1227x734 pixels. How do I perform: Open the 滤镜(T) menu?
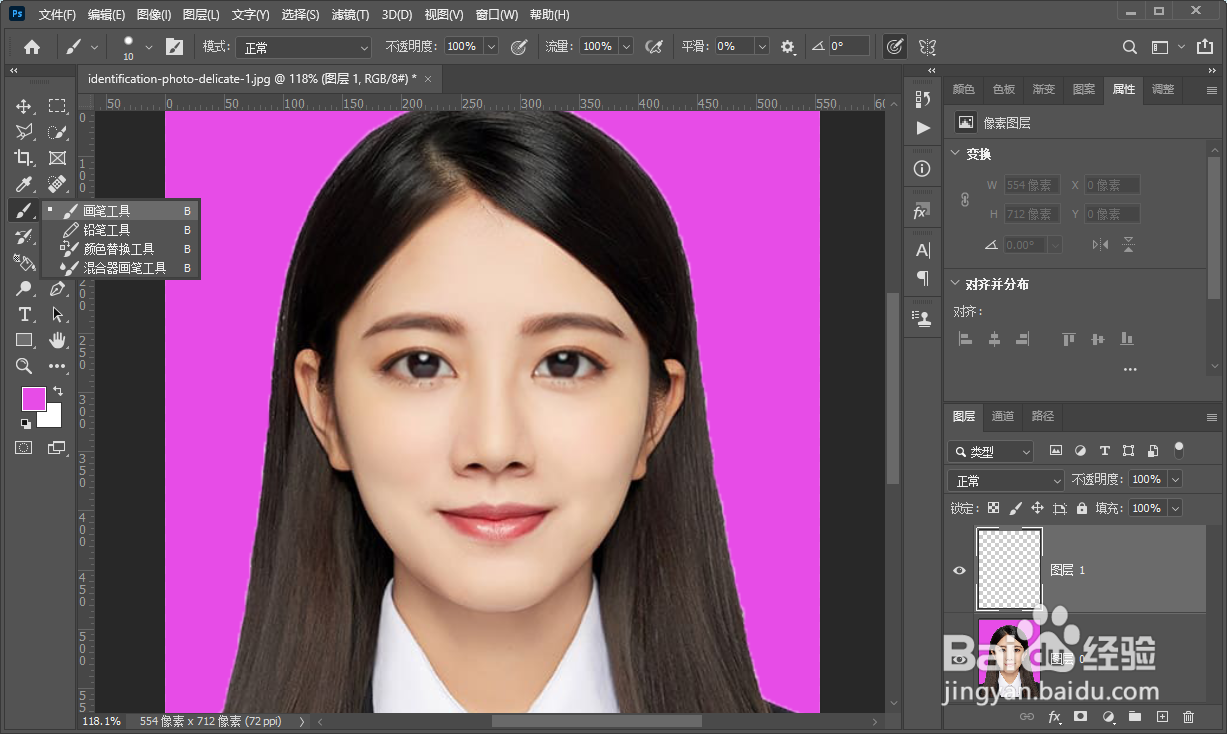click(350, 15)
